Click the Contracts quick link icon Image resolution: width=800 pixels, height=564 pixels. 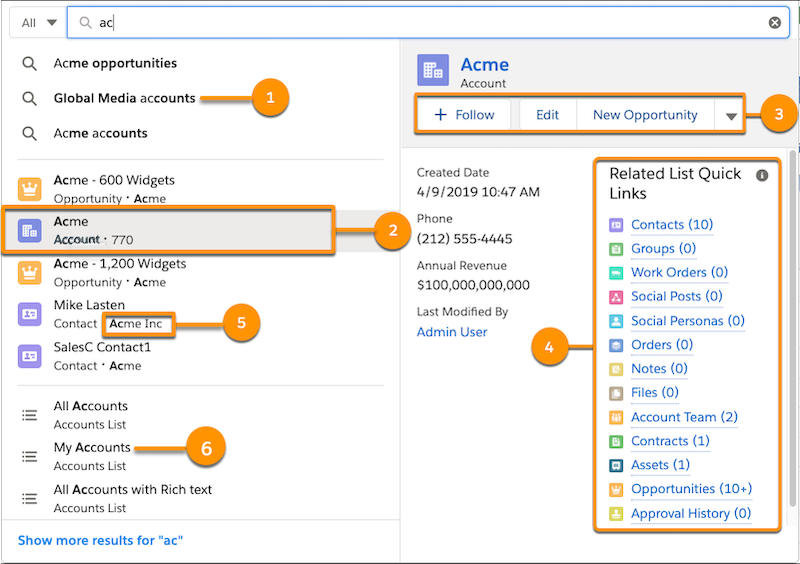pos(616,442)
